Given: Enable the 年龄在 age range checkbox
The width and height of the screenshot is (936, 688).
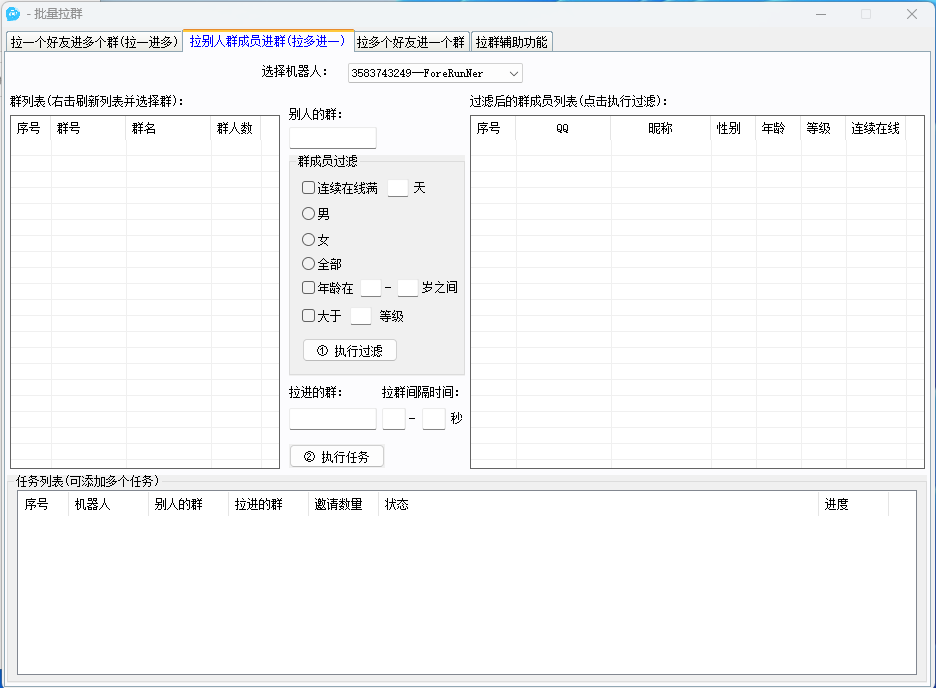Looking at the screenshot, I should click(x=309, y=288).
